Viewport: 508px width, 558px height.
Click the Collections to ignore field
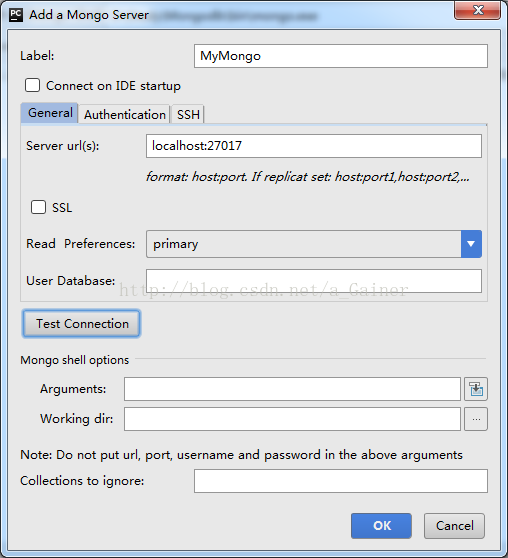341,481
